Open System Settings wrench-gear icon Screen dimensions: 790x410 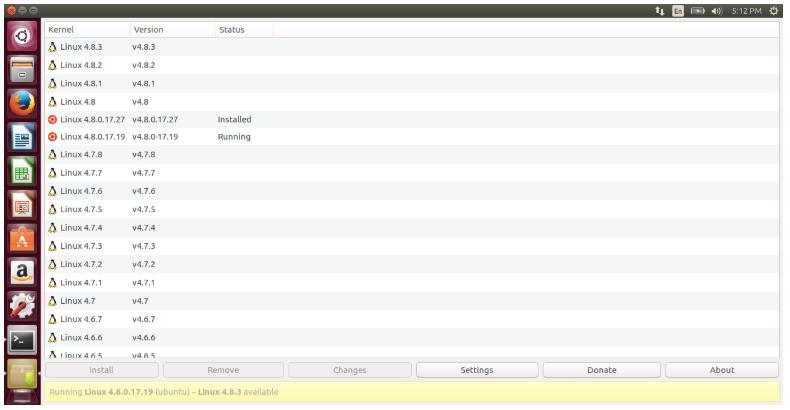point(22,306)
